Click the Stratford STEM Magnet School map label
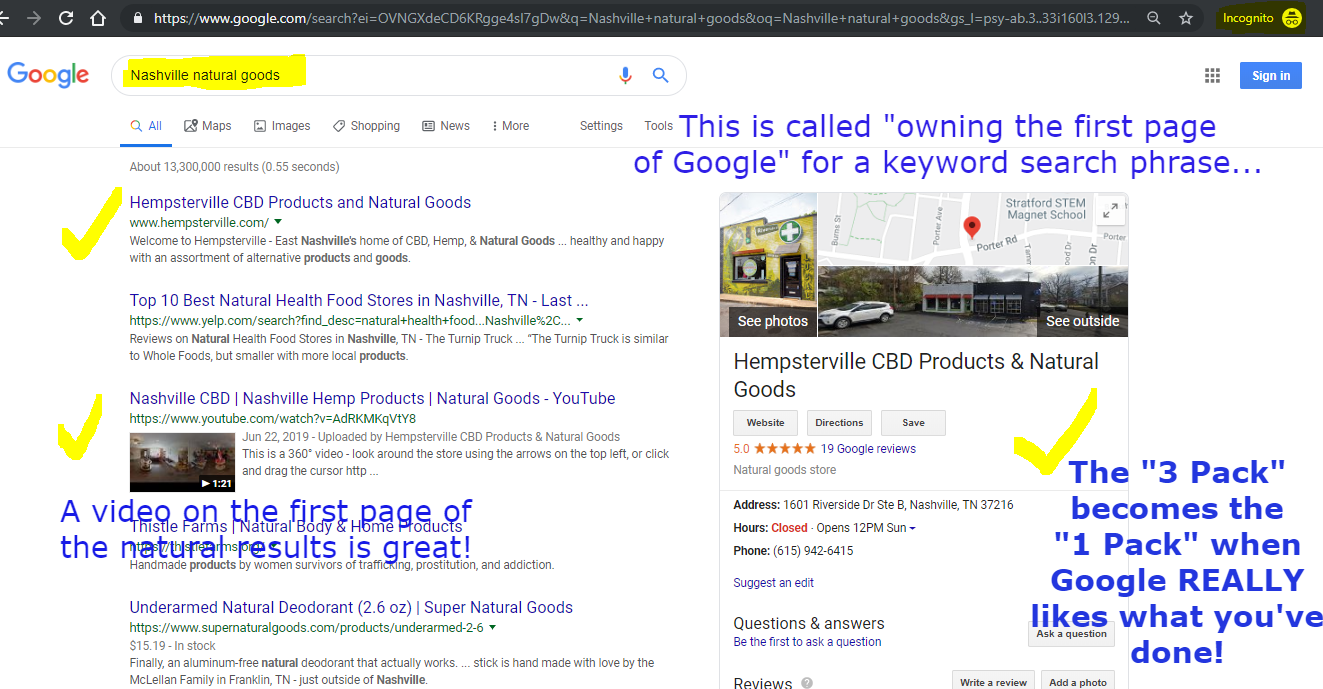Screen dimensions: 1323x689 click(x=1047, y=209)
